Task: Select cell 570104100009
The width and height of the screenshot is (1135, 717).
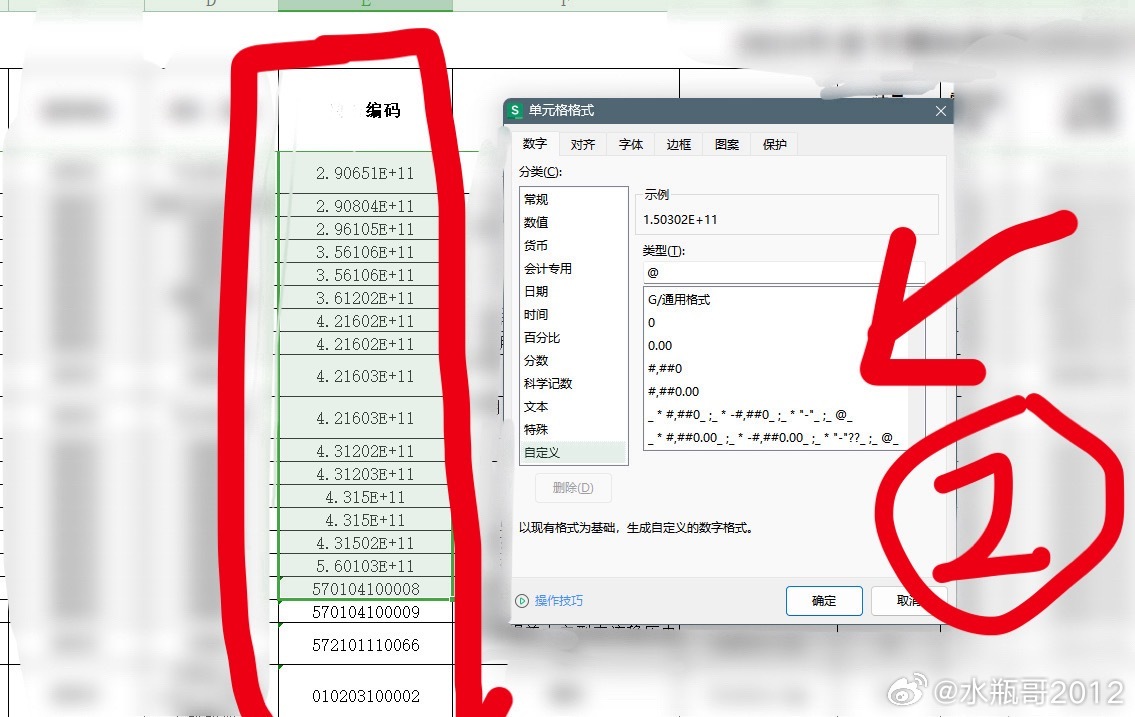Action: coord(366,612)
